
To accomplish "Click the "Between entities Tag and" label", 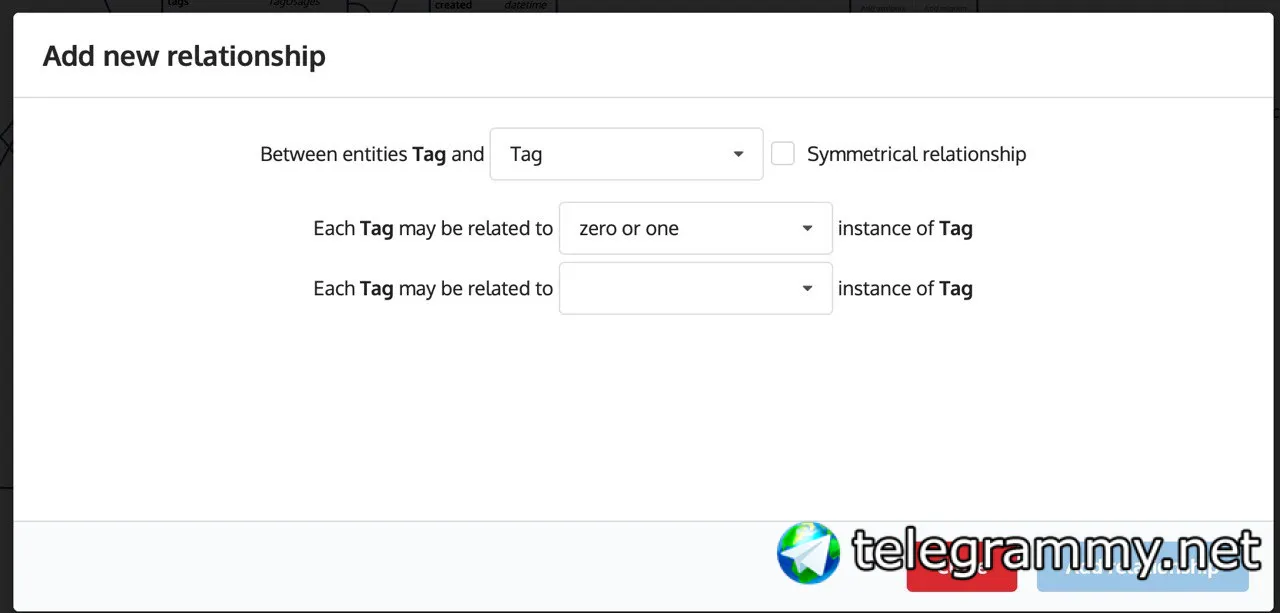I will tap(372, 154).
